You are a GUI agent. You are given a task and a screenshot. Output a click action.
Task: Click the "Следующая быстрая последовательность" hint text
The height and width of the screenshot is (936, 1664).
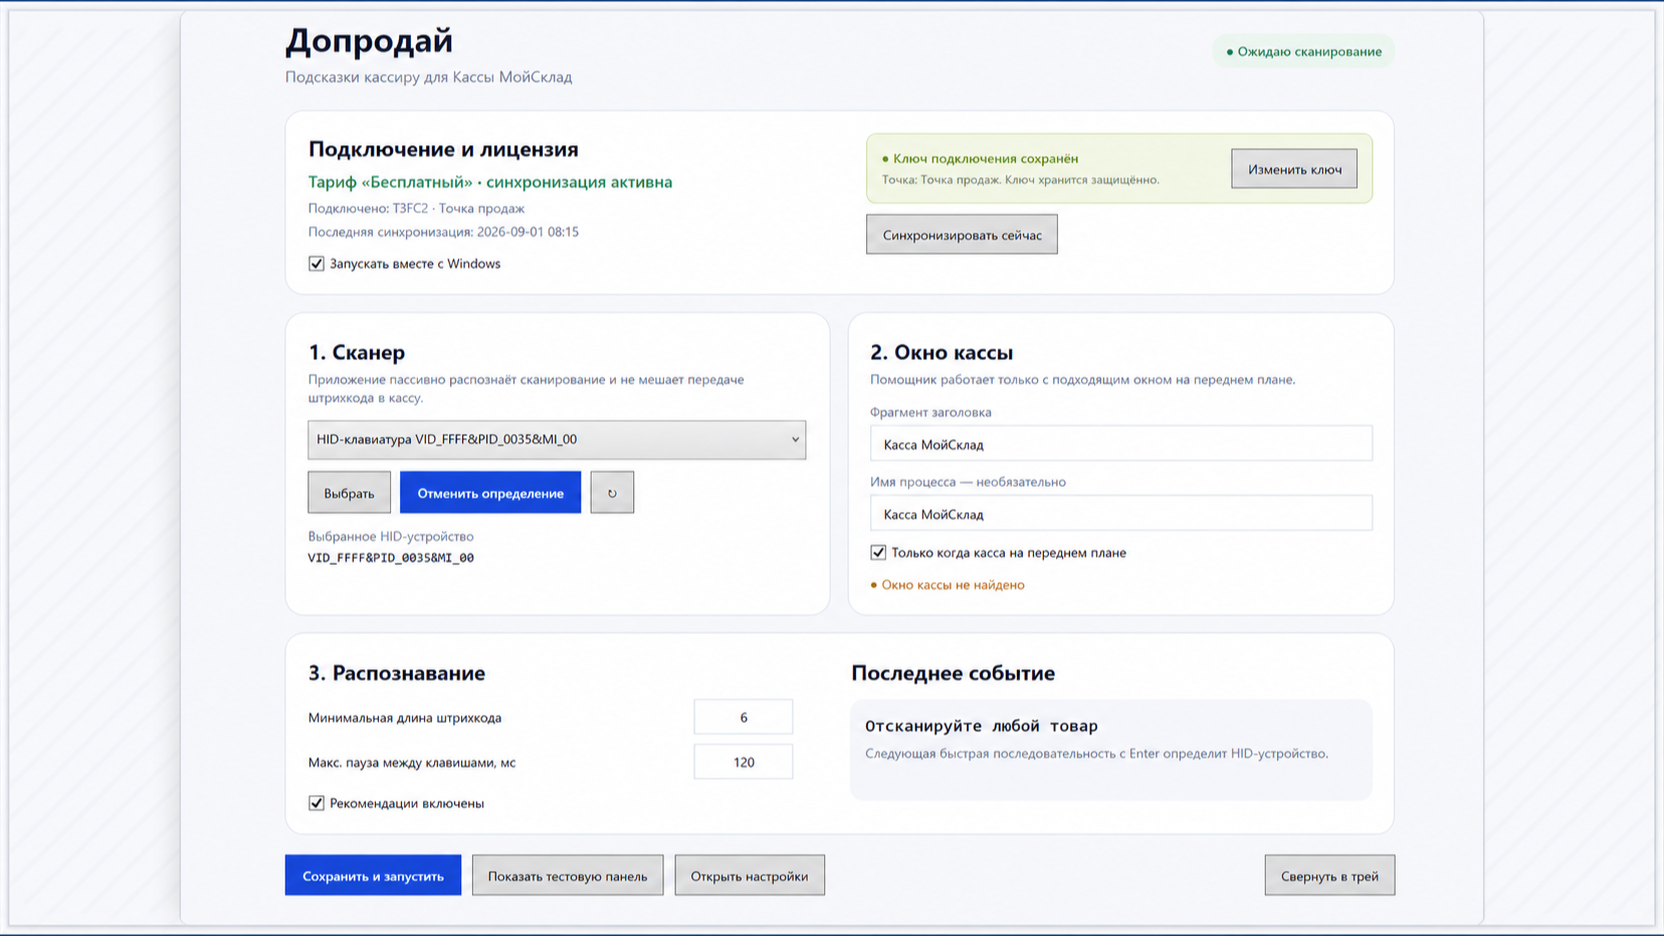pyautogui.click(x=1096, y=754)
